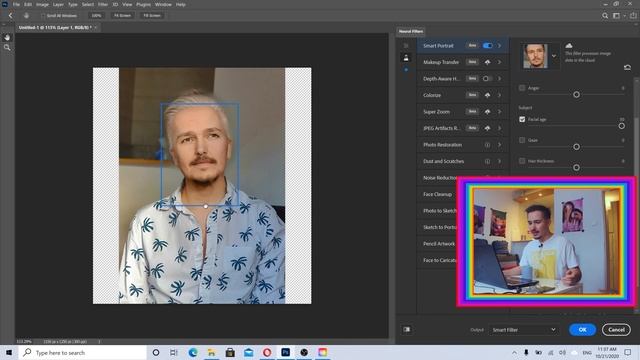Open the search icon at top right
This screenshot has width=640, height=360.
605,16
